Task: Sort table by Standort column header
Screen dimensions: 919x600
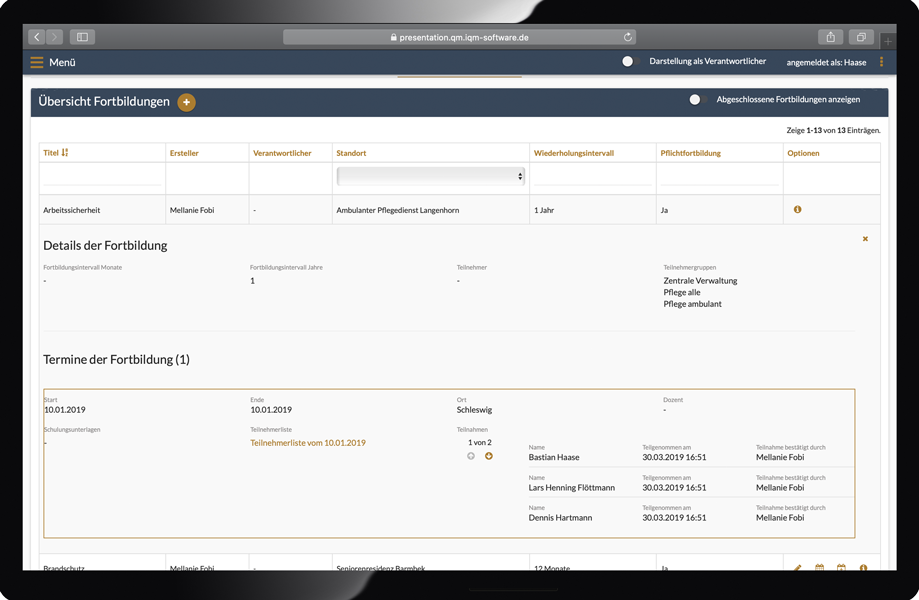Action: point(351,153)
